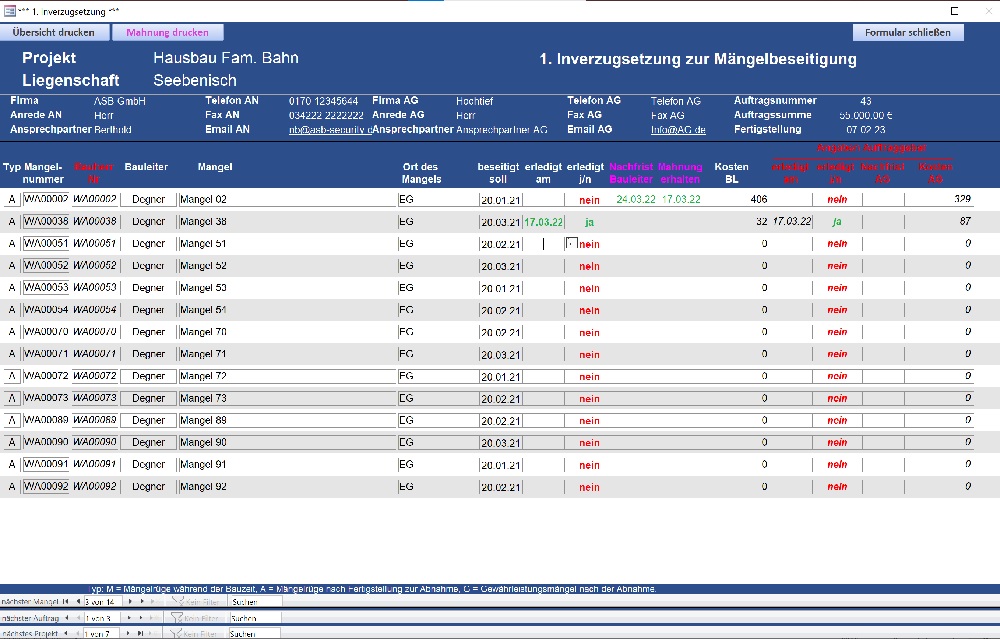Image resolution: width=1000 pixels, height=639 pixels.
Task: Click the 'Mangel 38' description field
Action: (287, 222)
